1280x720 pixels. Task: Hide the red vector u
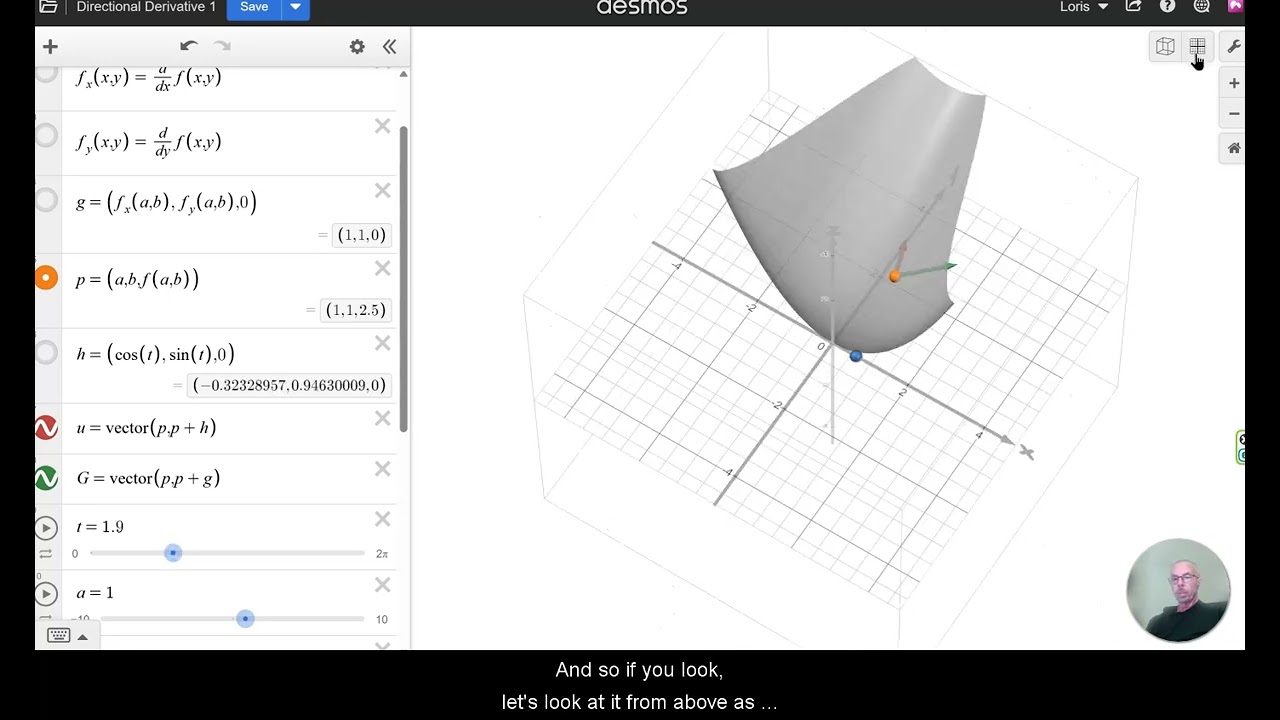[46, 428]
